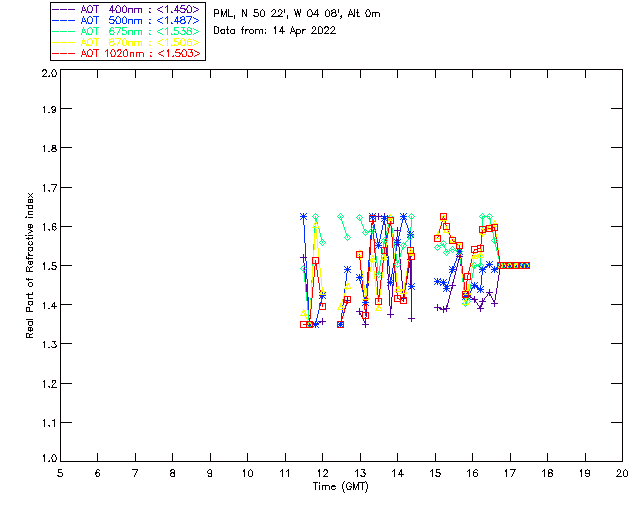The height and width of the screenshot is (512, 640).
Task: Click the y-axis tick label '1.9'
Action: (49, 109)
